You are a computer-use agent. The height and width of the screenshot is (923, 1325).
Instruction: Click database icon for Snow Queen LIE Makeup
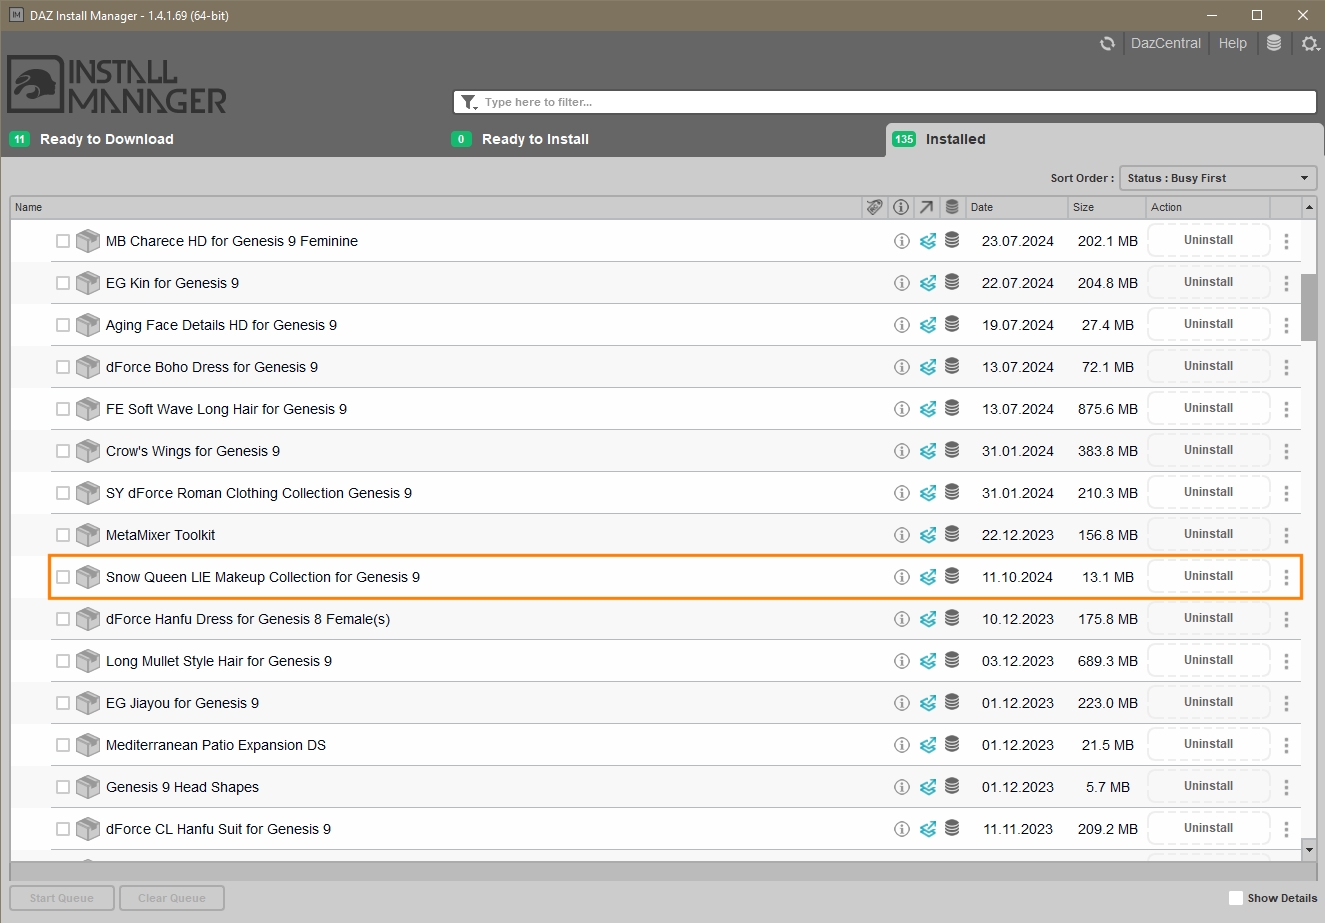952,577
